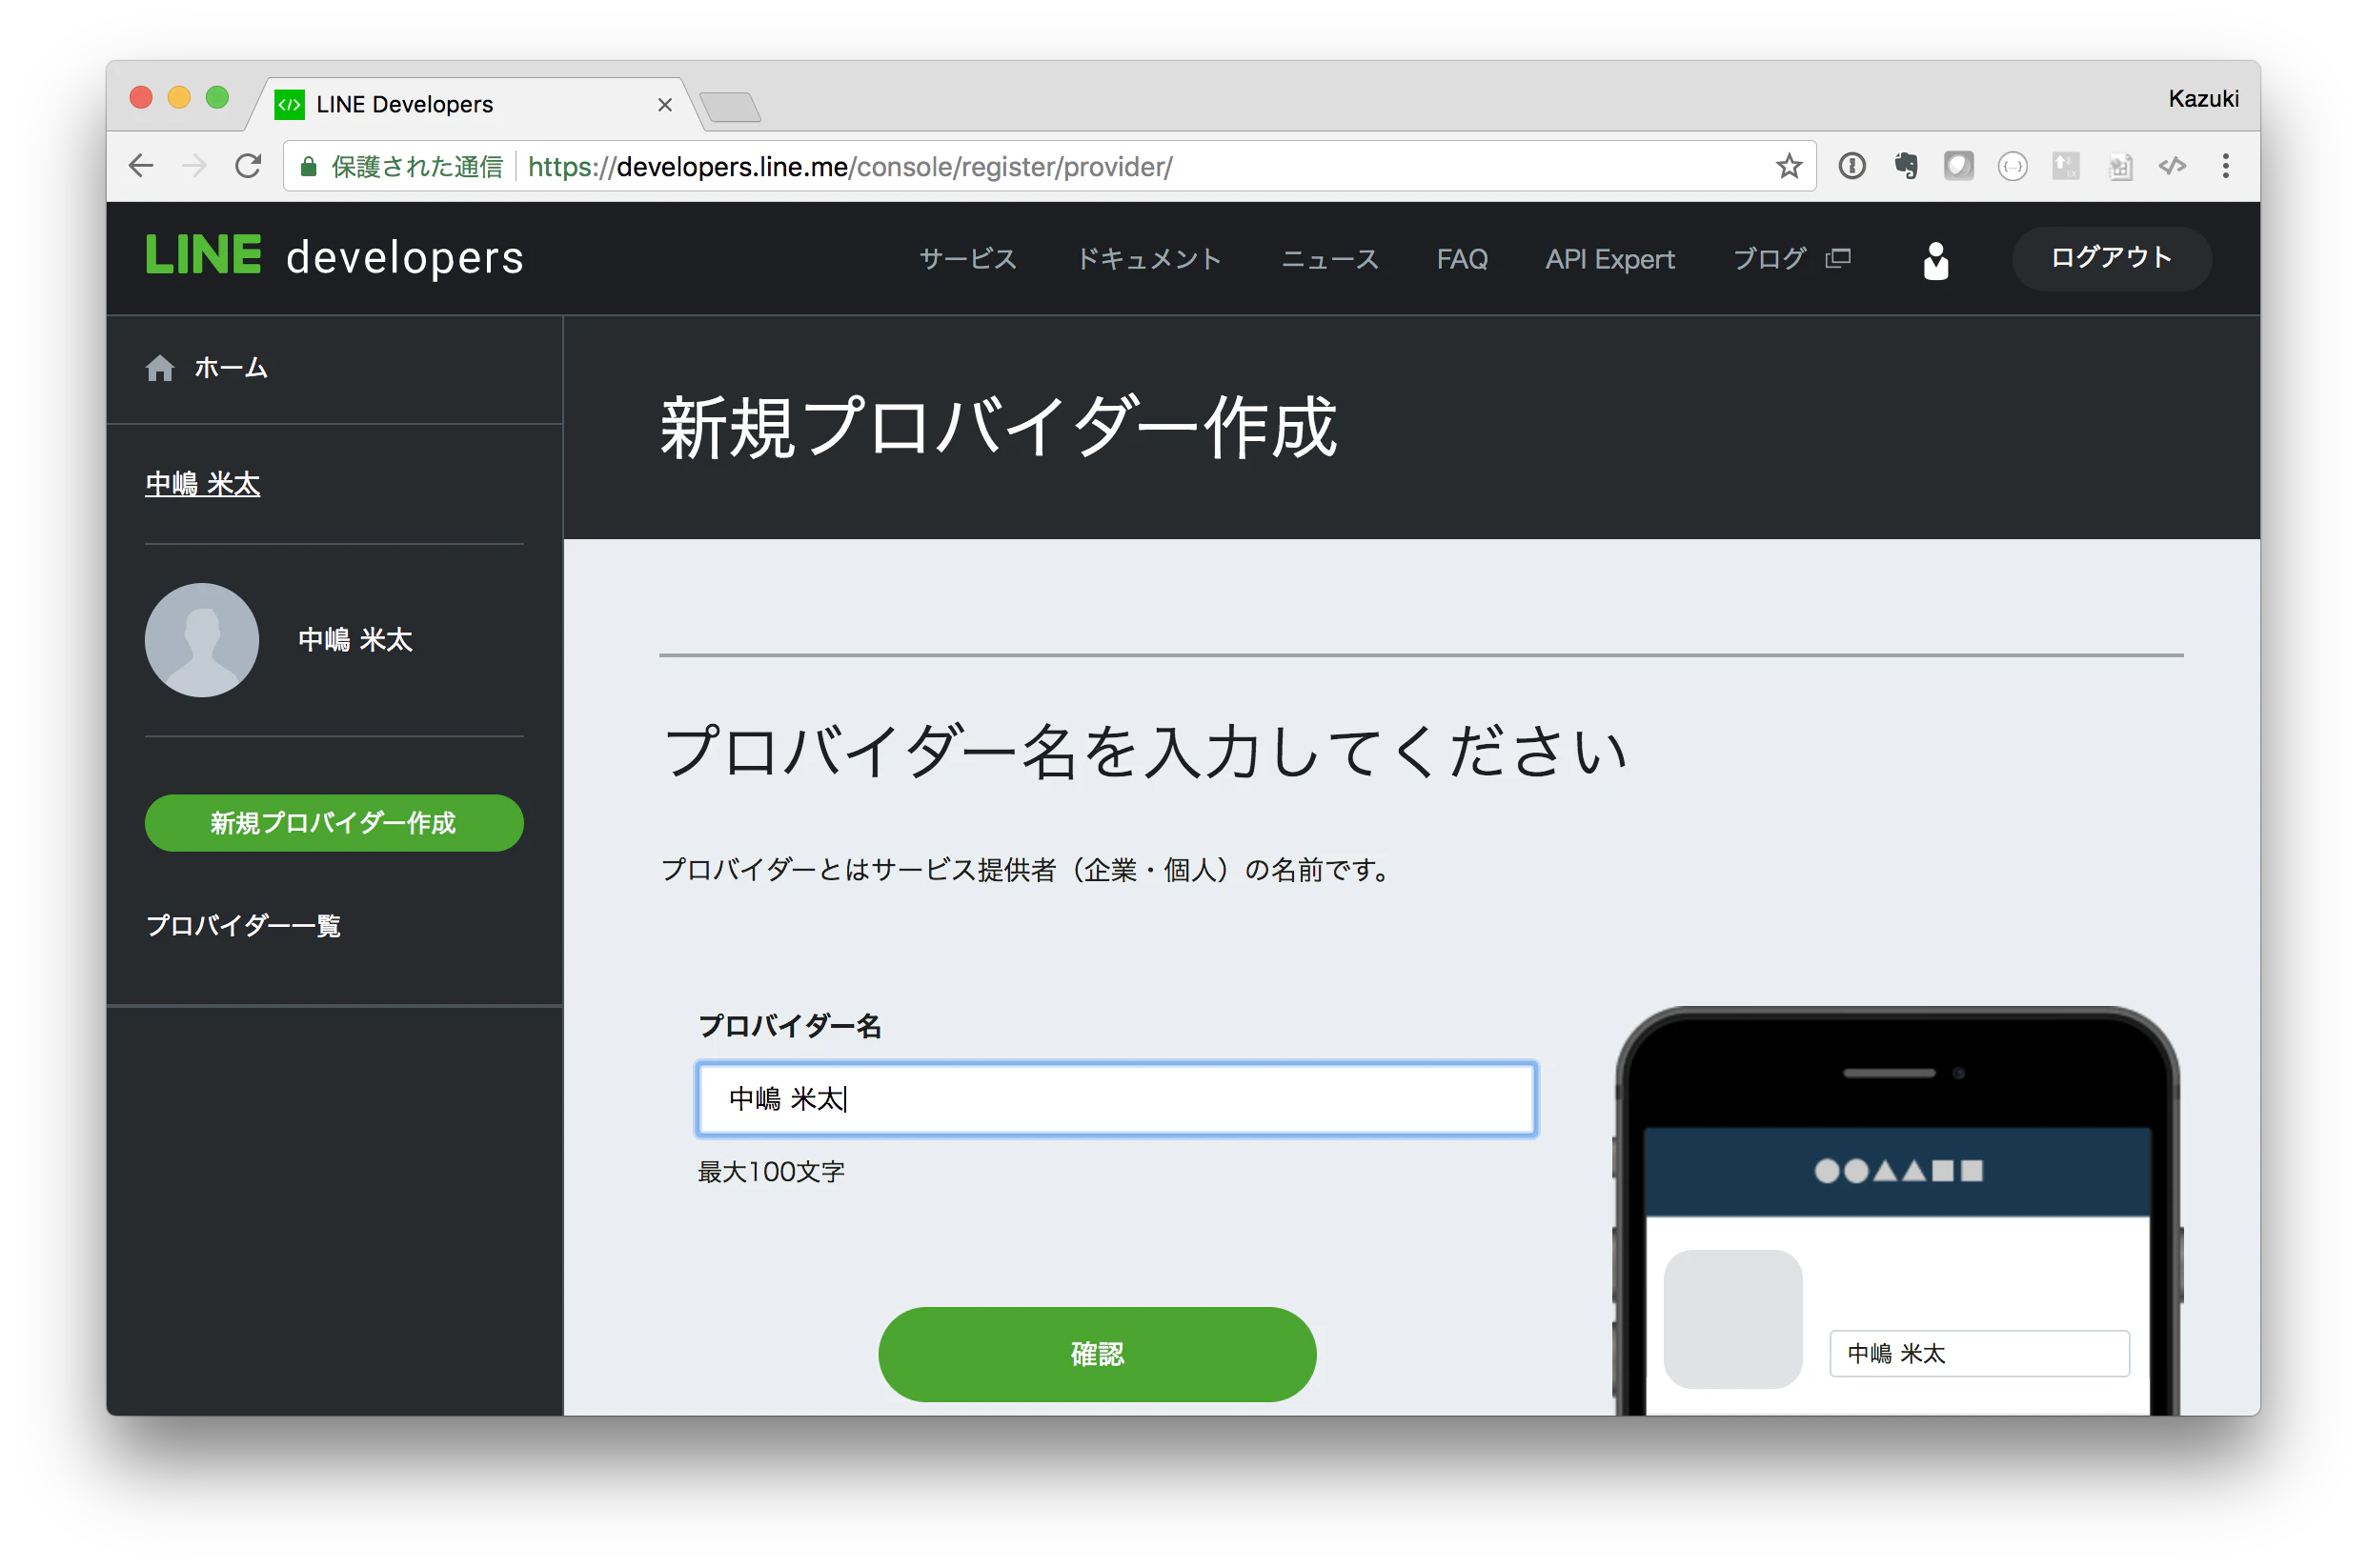Viewport: 2367px width, 1568px height.
Task: Click the LINE Developers tab favicon
Action: tap(289, 104)
